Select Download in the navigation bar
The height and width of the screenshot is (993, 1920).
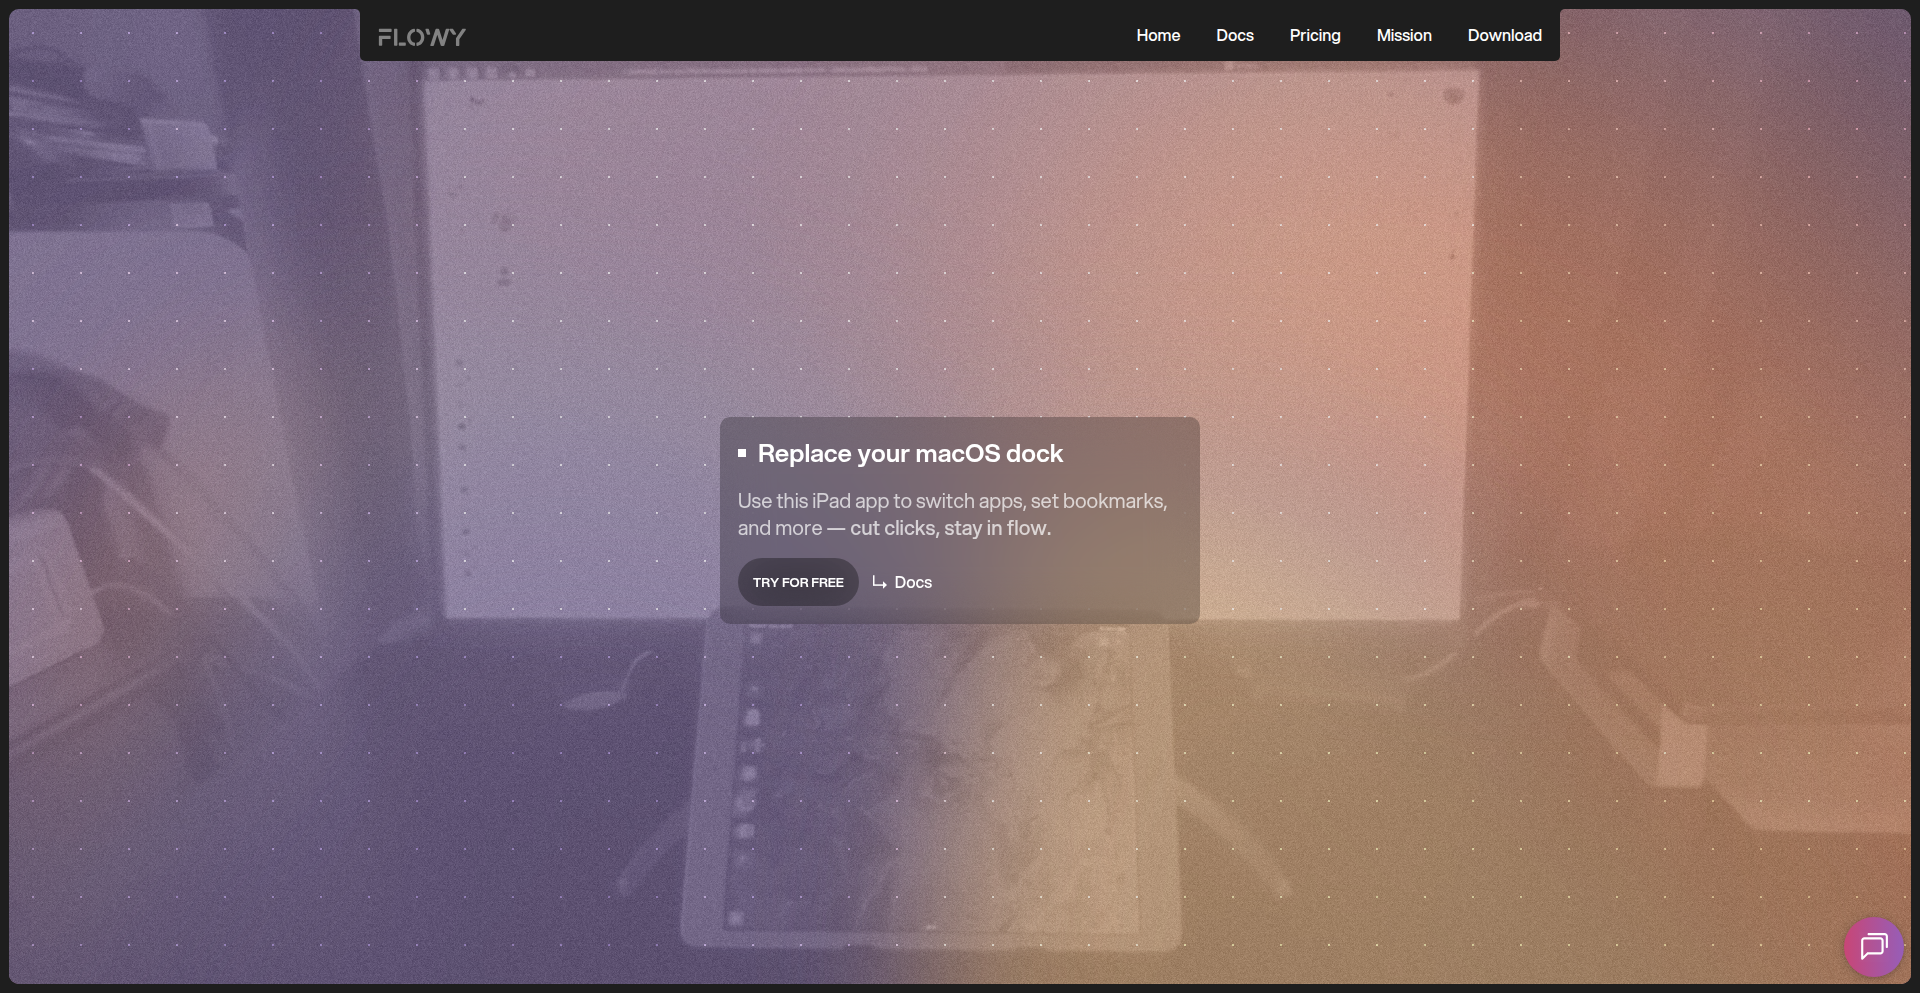[x=1504, y=35]
